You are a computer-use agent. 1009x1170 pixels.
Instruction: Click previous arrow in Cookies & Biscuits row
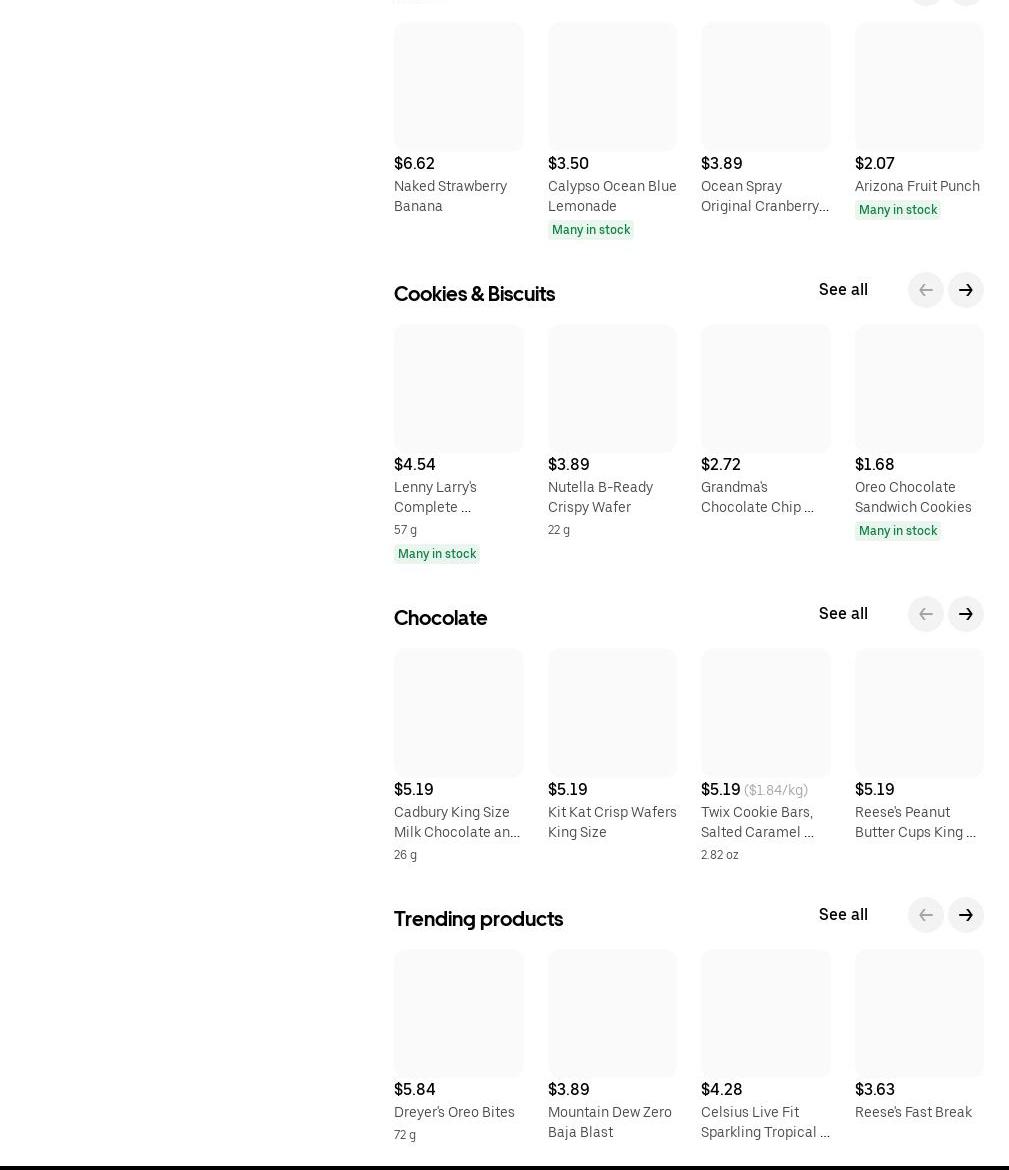tap(925, 290)
